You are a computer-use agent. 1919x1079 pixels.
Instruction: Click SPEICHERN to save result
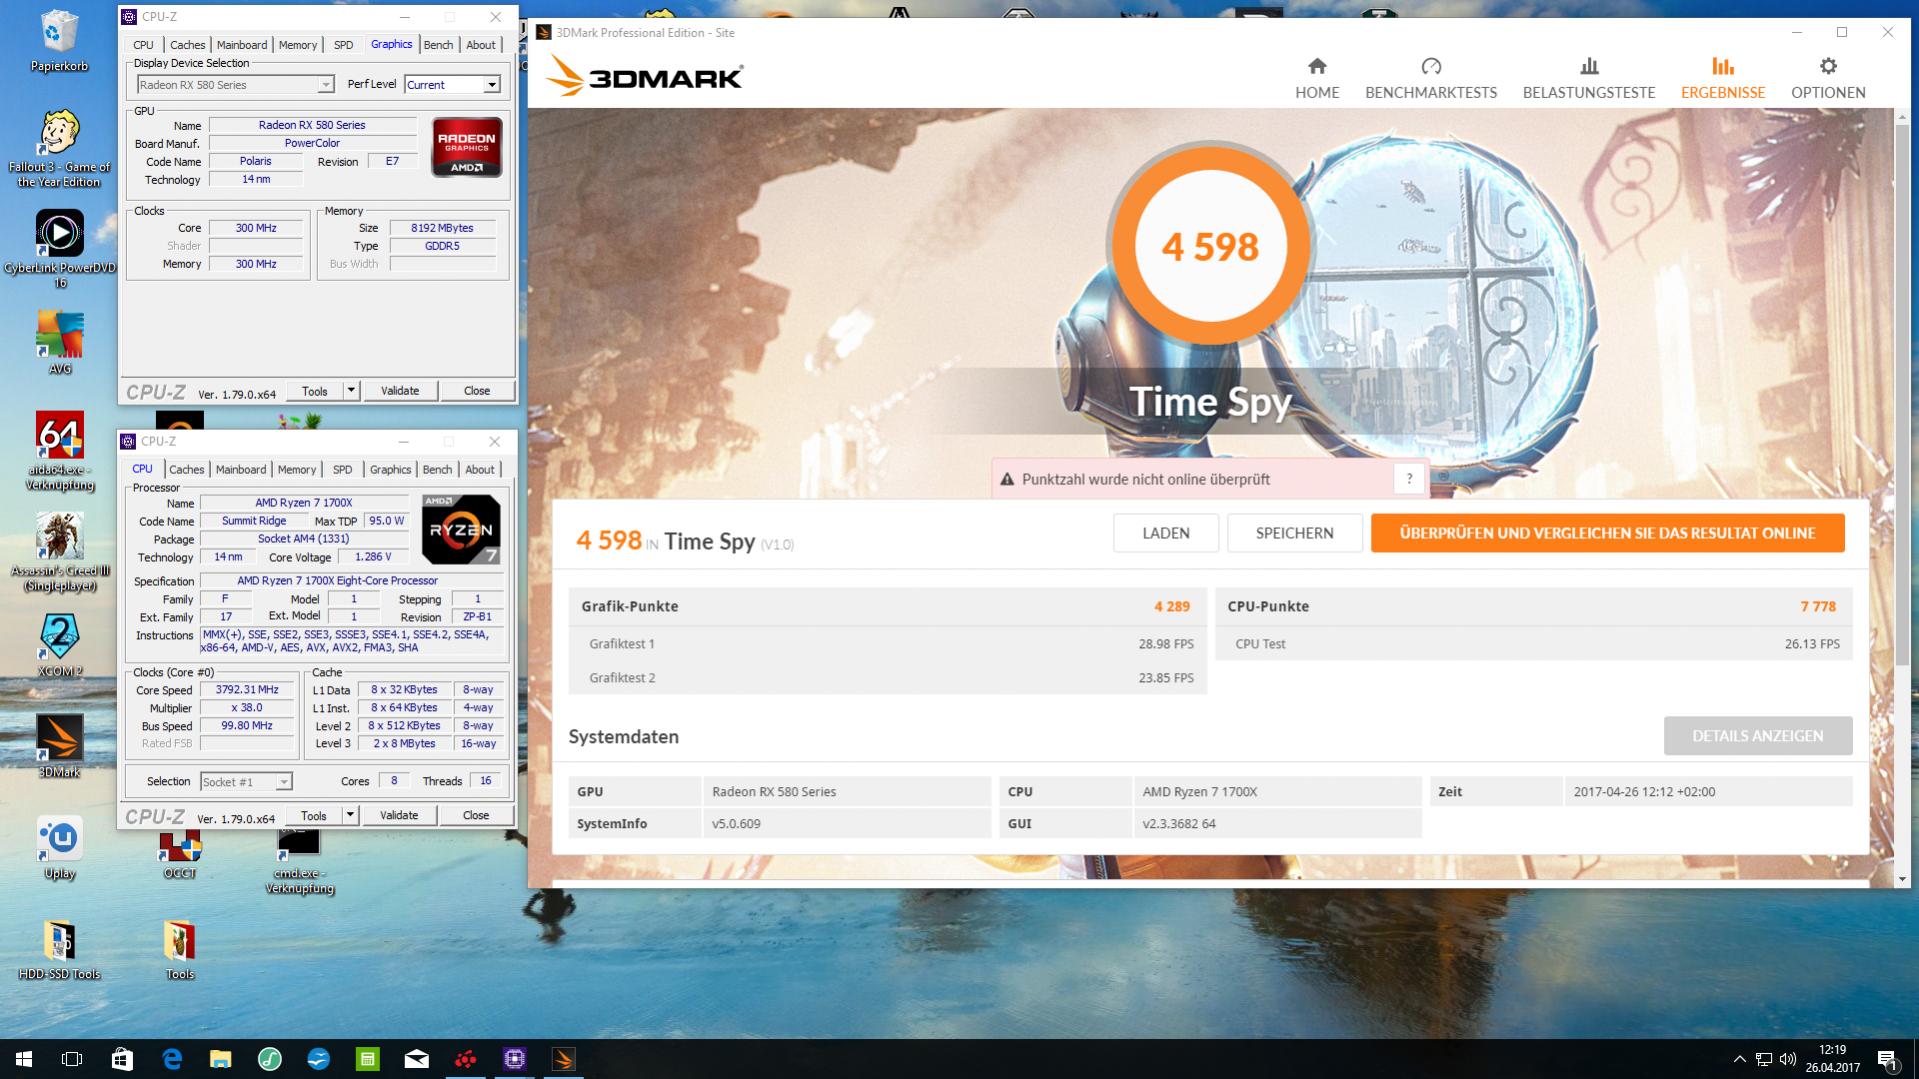(1295, 533)
